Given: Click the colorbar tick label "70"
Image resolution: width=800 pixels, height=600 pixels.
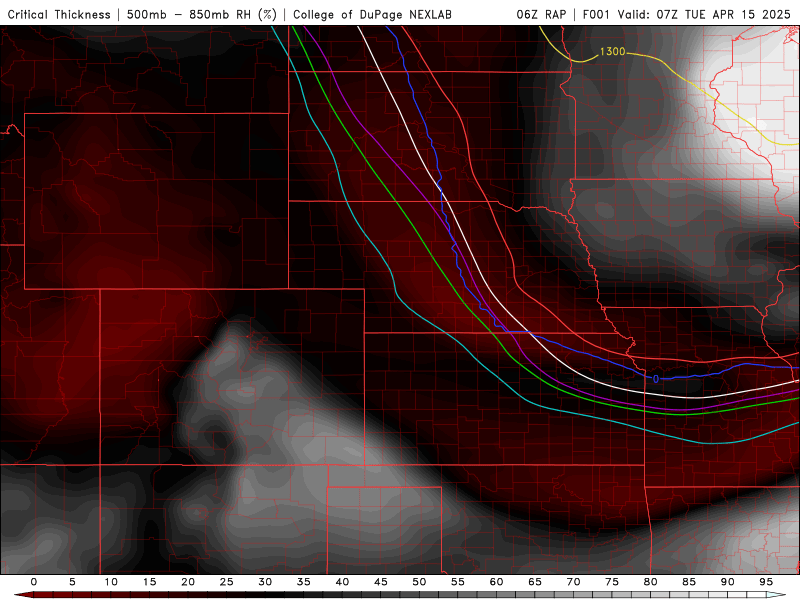Looking at the screenshot, I should (573, 582).
